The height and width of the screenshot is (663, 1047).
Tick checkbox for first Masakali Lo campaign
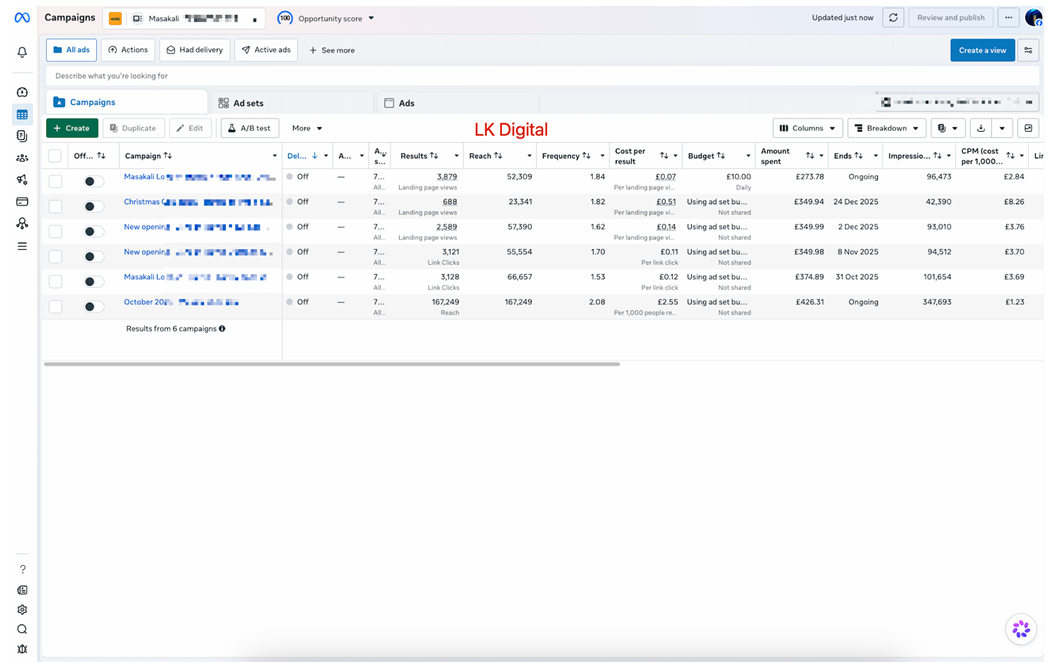55,181
